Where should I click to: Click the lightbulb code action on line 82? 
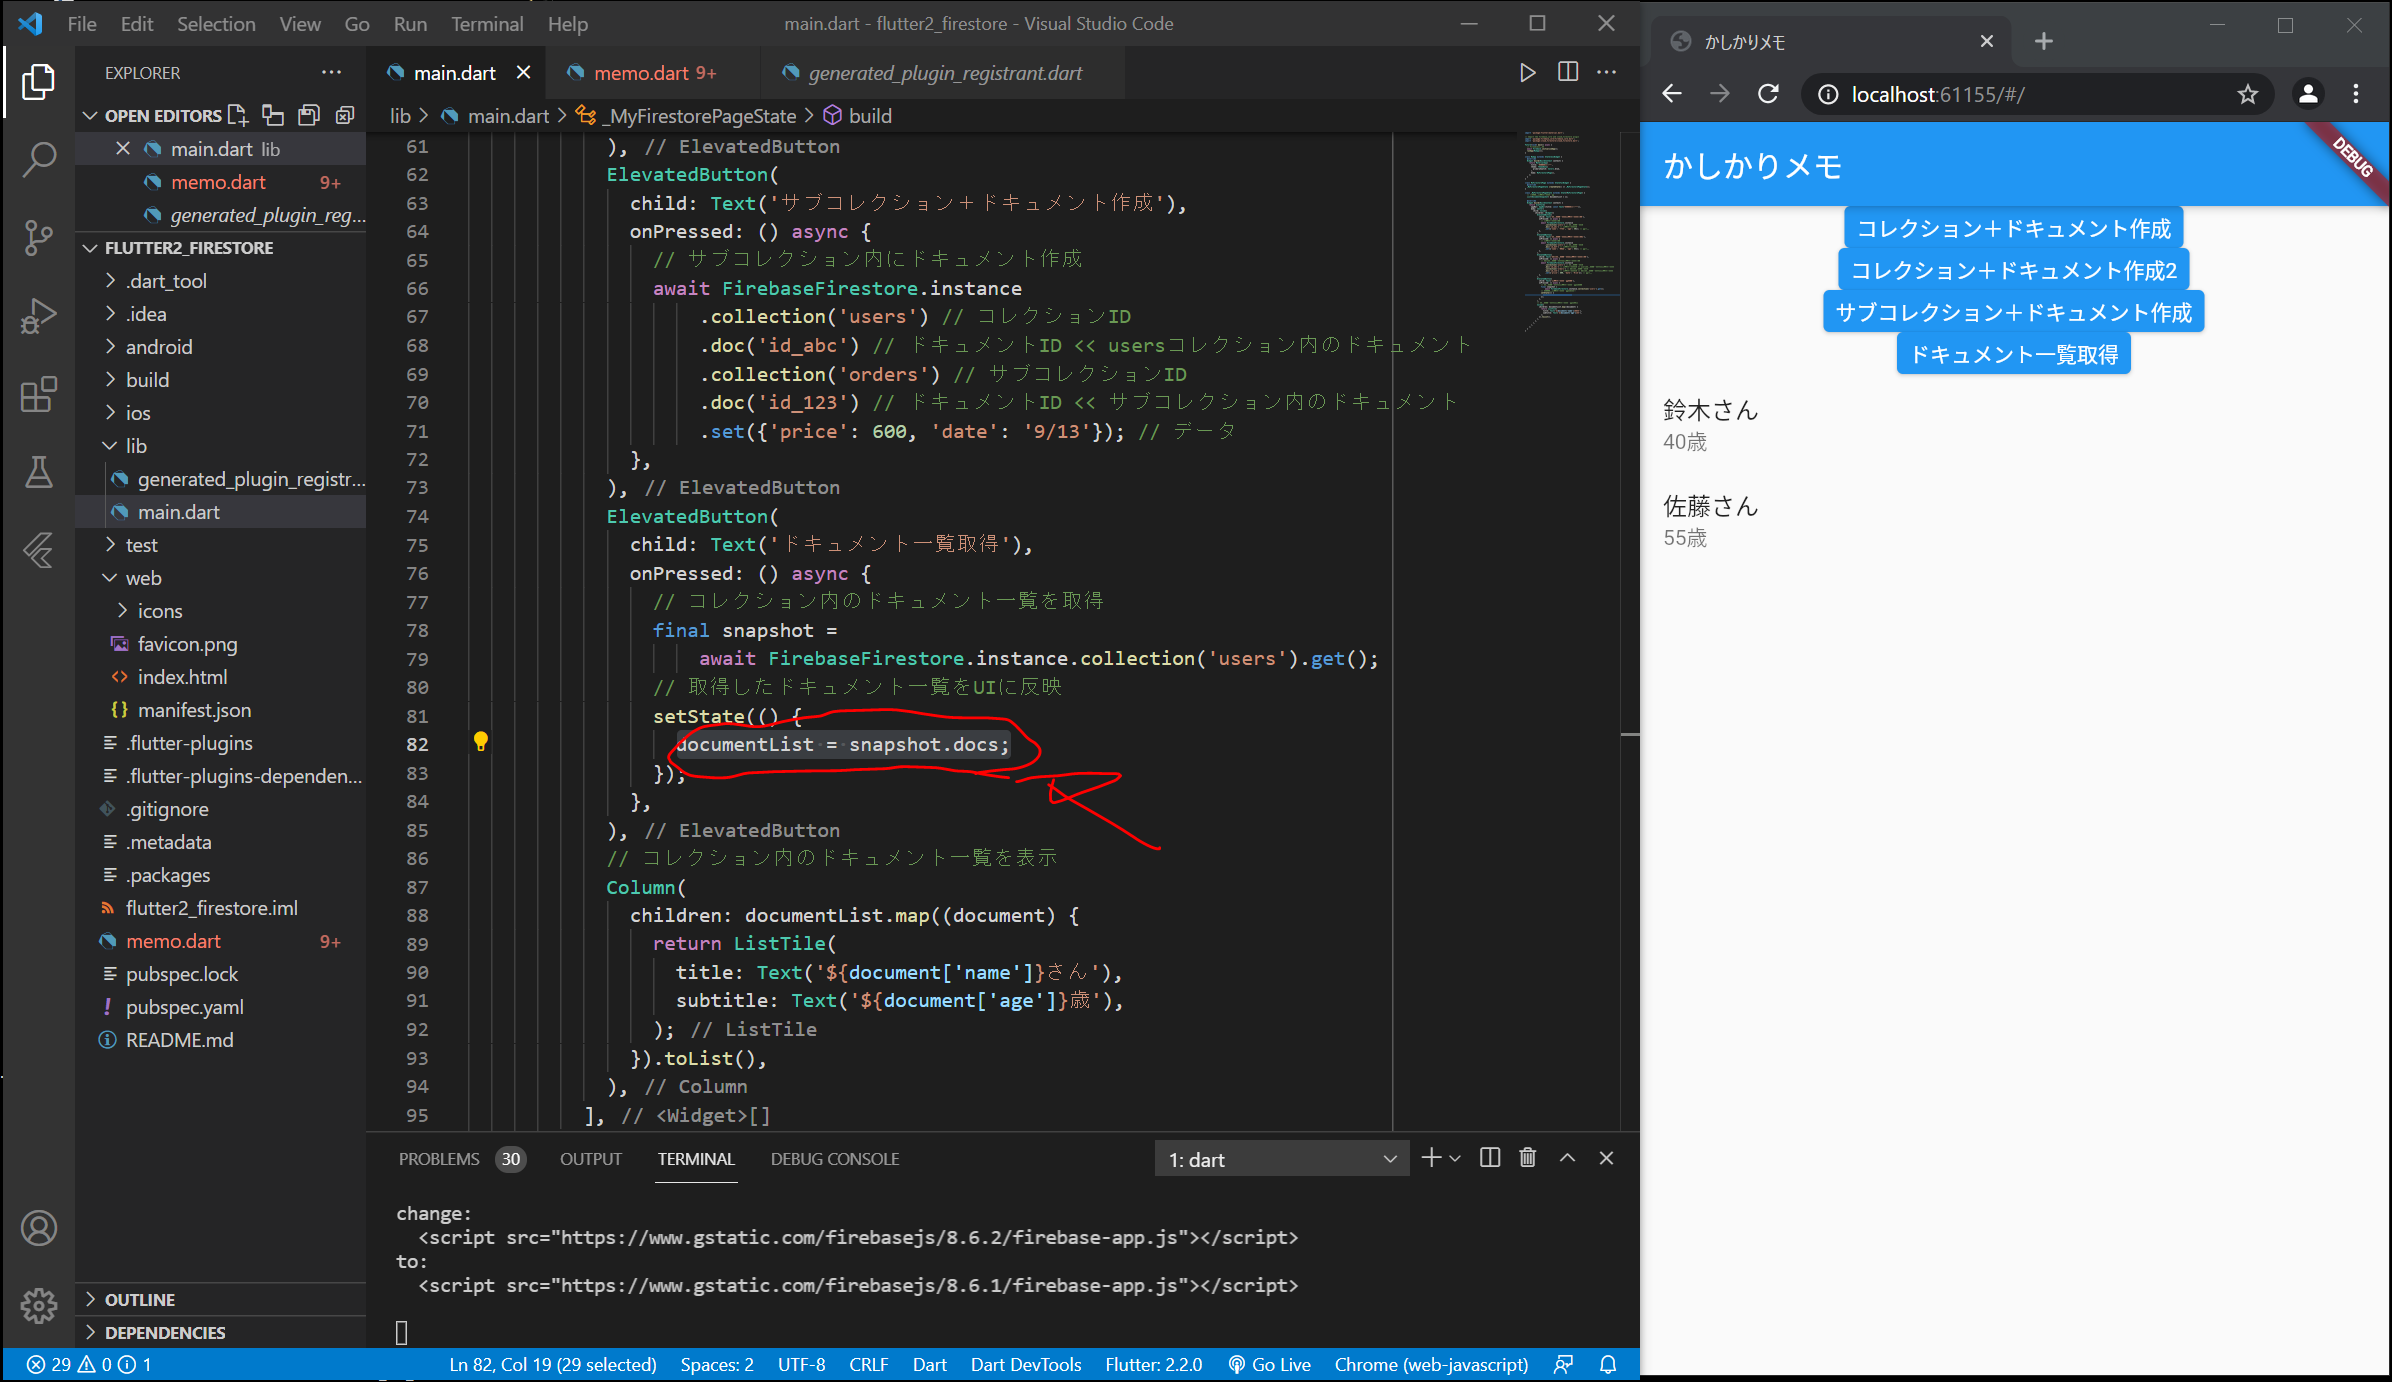[480, 741]
